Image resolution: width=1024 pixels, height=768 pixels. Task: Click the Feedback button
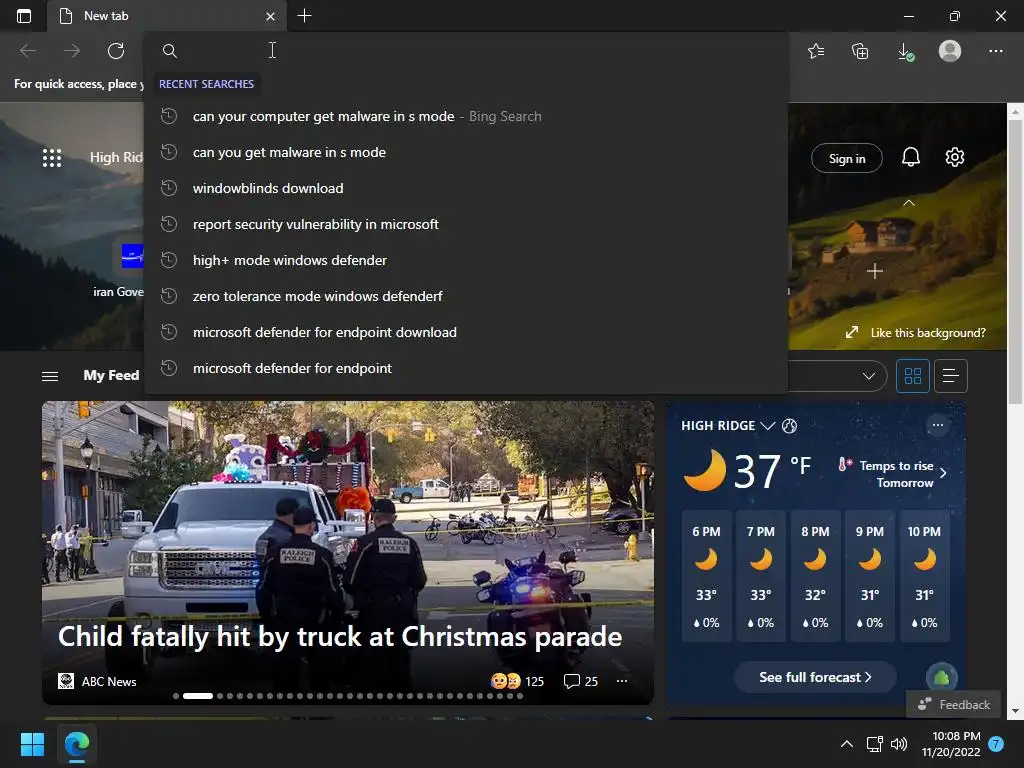tap(953, 705)
